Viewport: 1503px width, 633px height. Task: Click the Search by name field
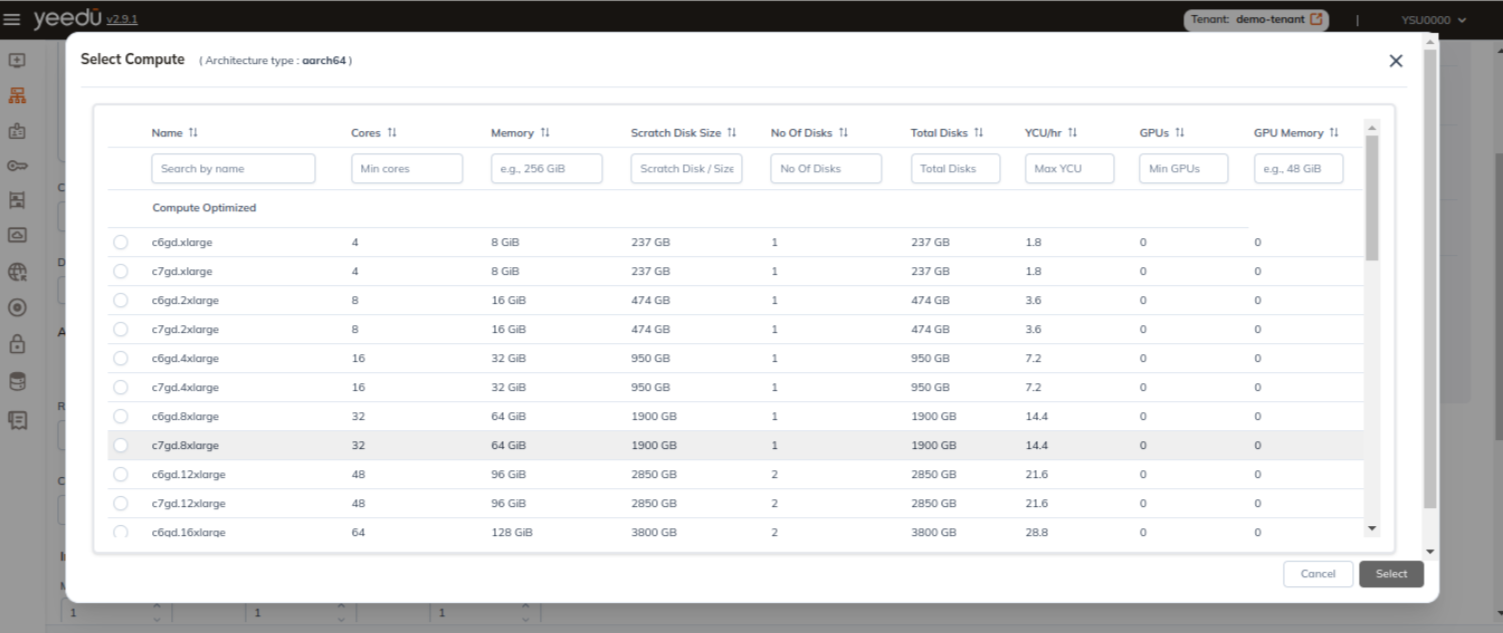[x=233, y=169]
